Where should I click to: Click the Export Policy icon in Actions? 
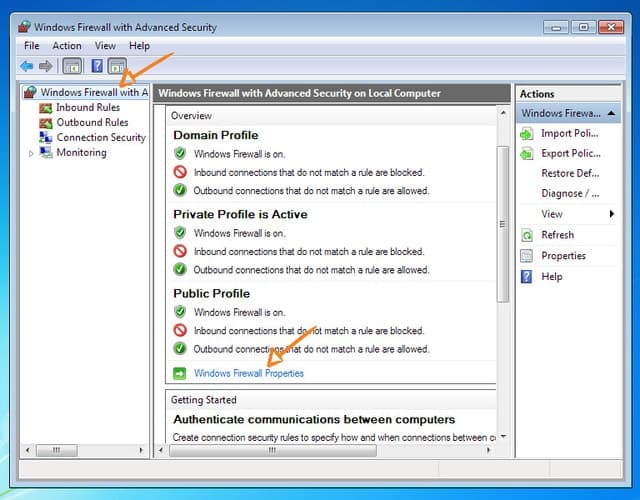click(527, 153)
